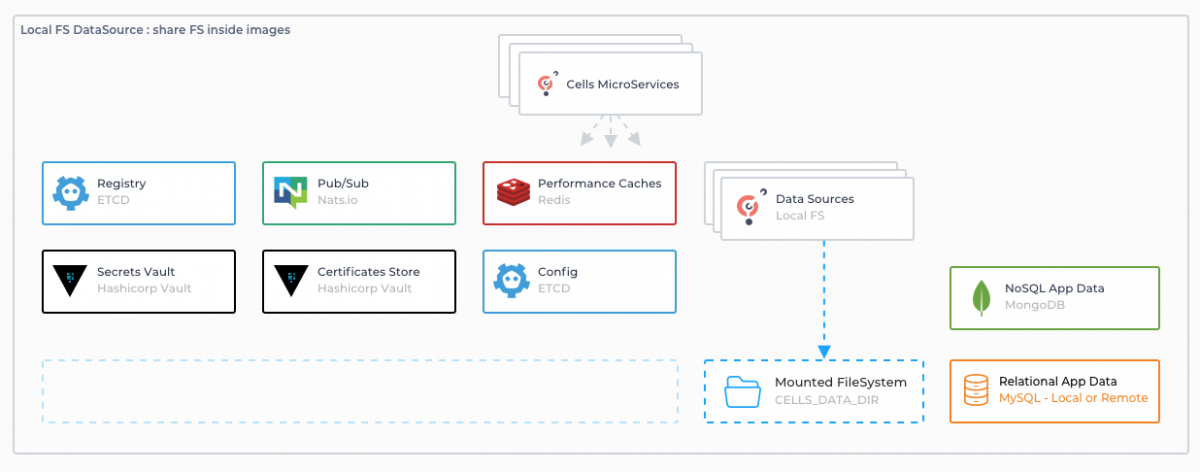1200x472 pixels.
Task: Click the Nats.io icon in Pub/Sub box
Action: tap(290, 192)
